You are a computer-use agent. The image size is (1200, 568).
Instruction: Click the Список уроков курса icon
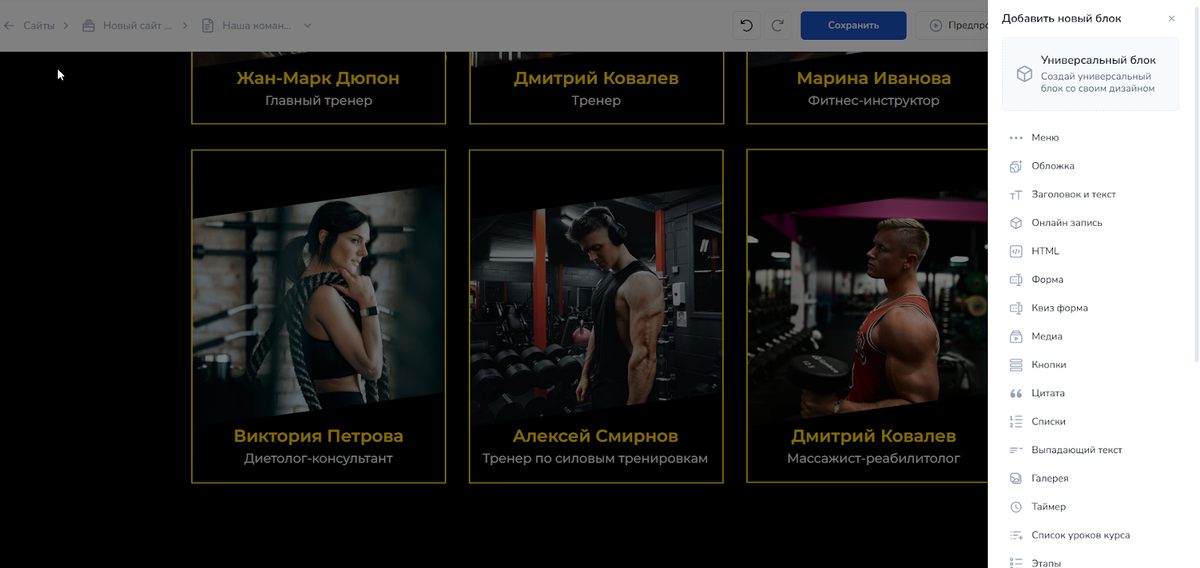[x=1016, y=536]
